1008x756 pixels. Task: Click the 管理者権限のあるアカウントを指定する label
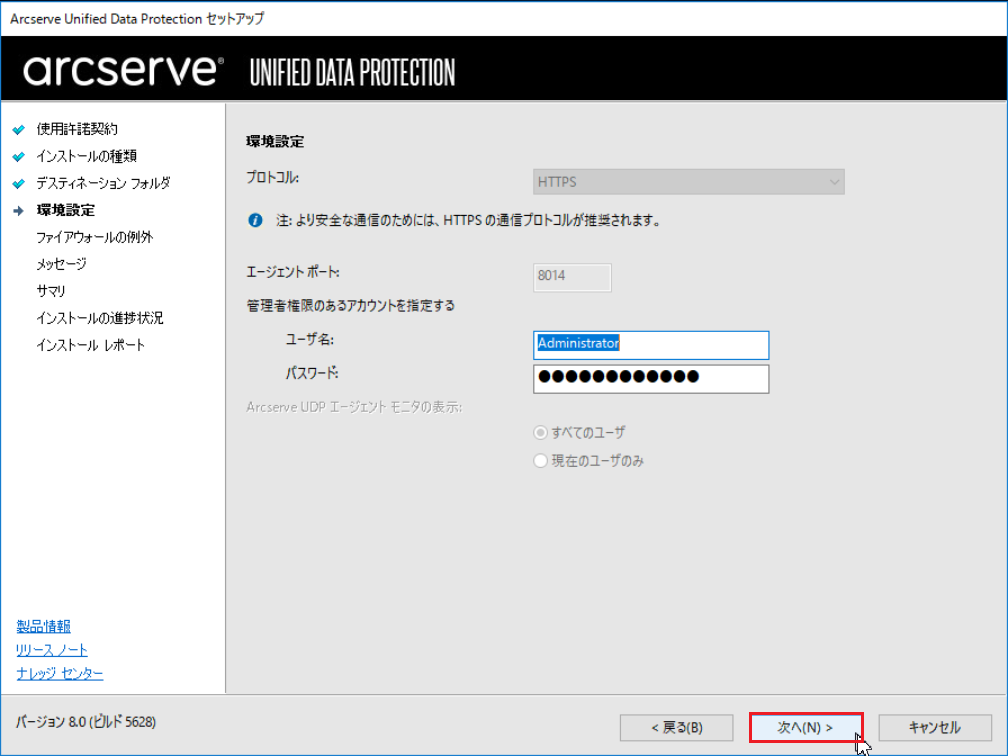click(x=350, y=305)
